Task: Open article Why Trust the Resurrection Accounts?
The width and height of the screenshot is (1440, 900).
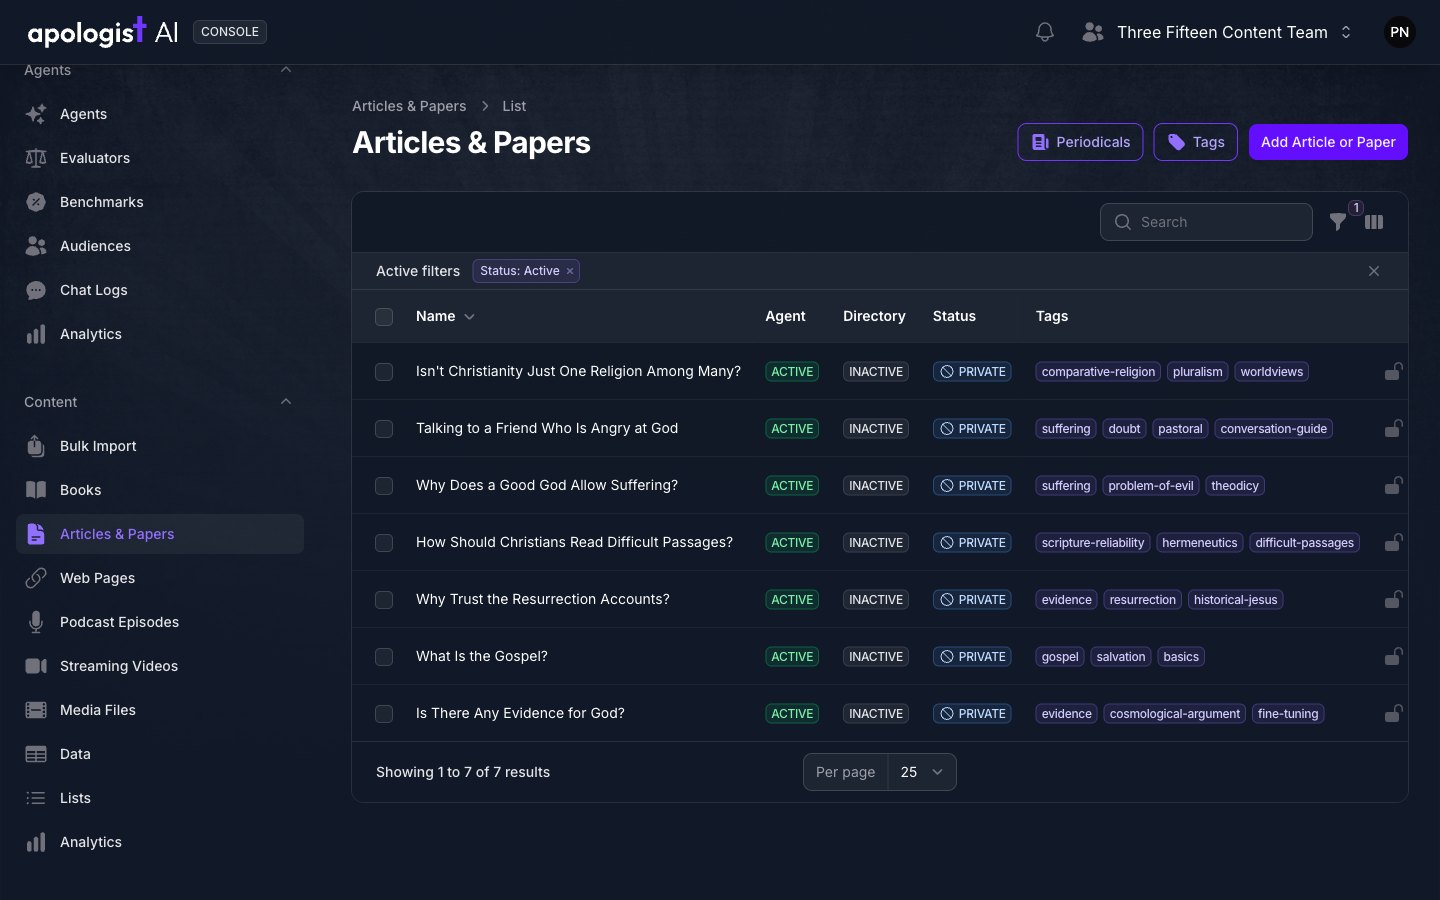Action: [x=543, y=599]
